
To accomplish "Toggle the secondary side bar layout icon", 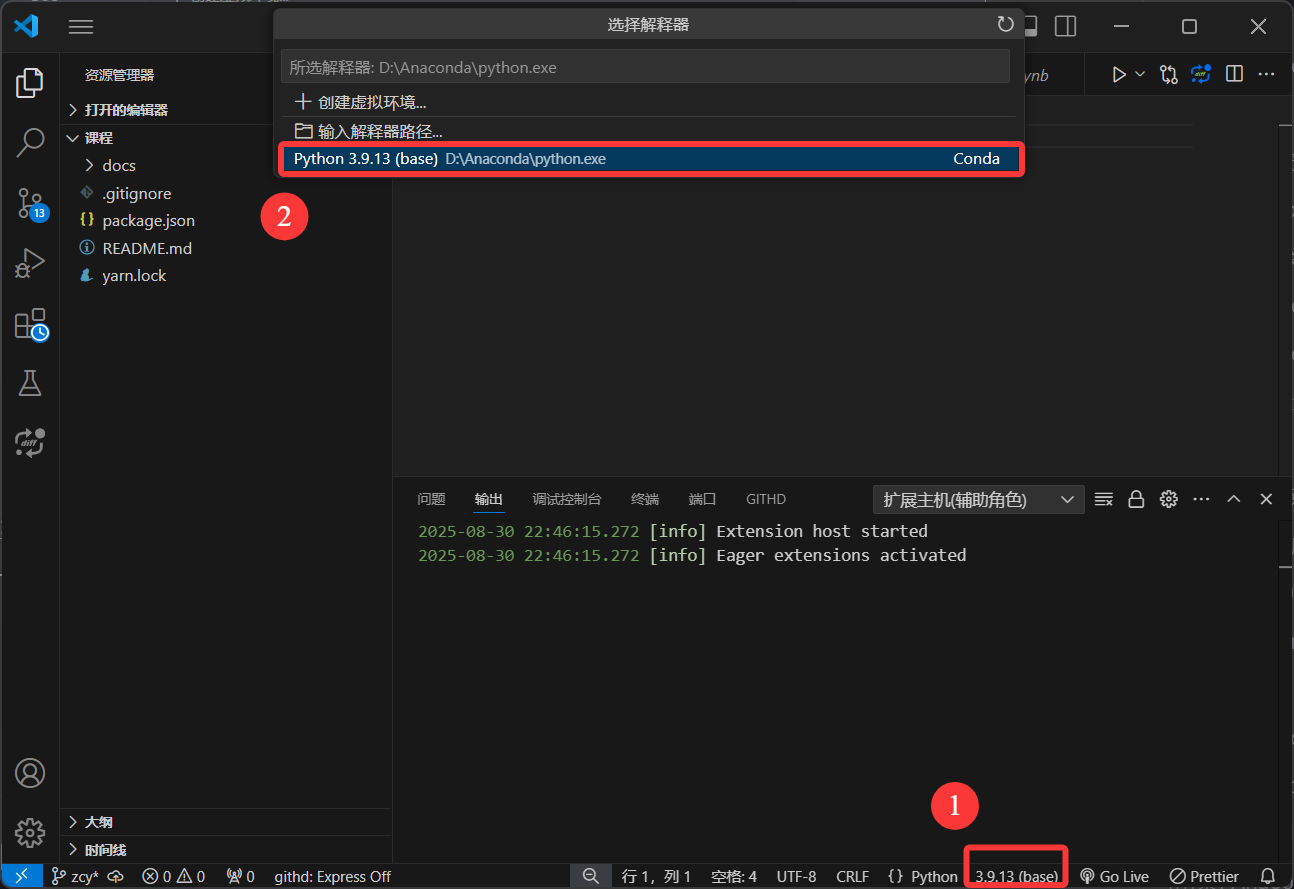I will 1066,26.
